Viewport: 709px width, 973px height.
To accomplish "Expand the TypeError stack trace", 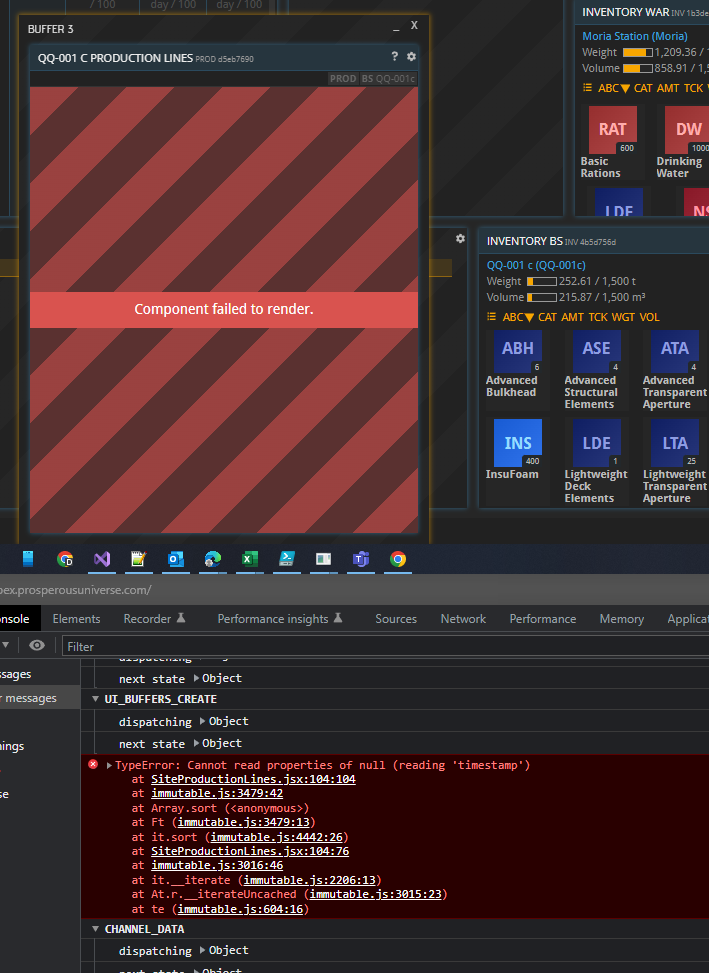I will coord(109,765).
